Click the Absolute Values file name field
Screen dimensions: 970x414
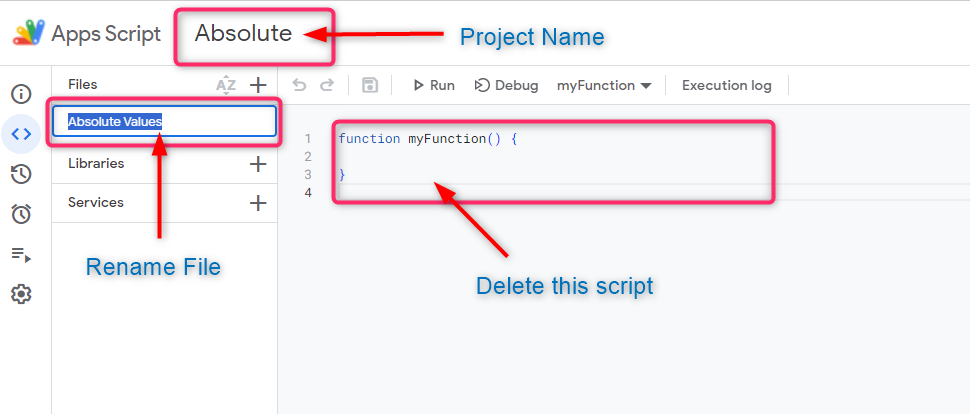(165, 121)
